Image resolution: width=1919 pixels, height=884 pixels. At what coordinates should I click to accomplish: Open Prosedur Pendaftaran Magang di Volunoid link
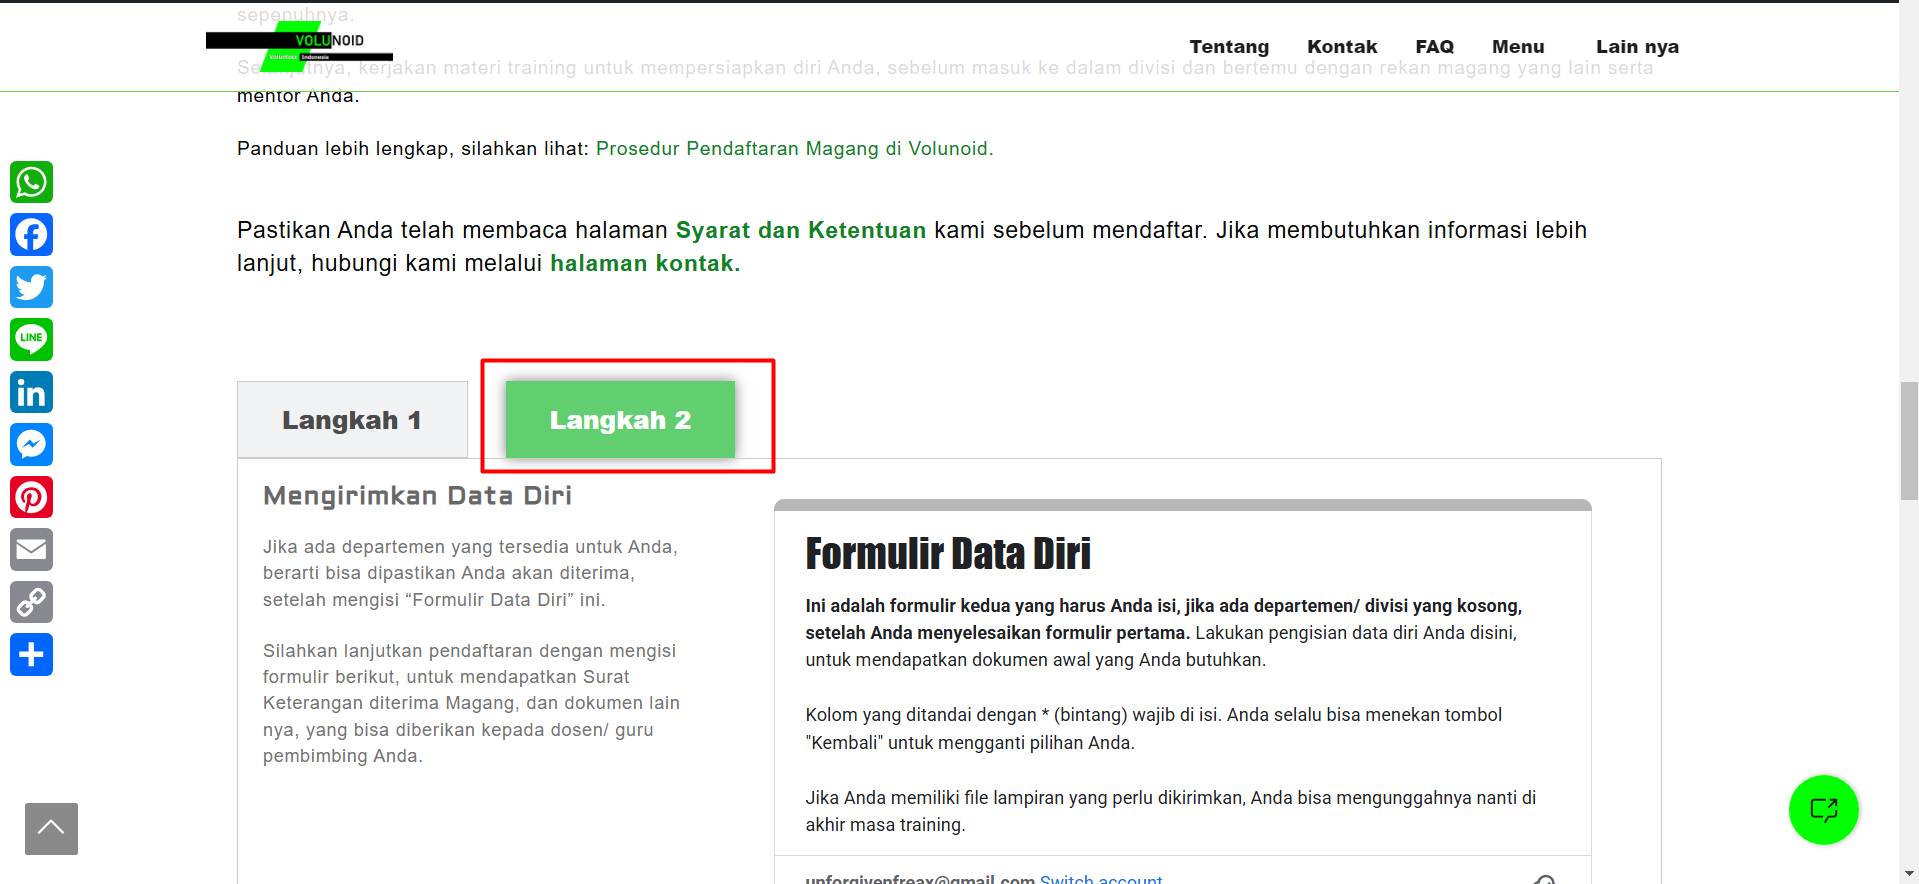pos(793,149)
